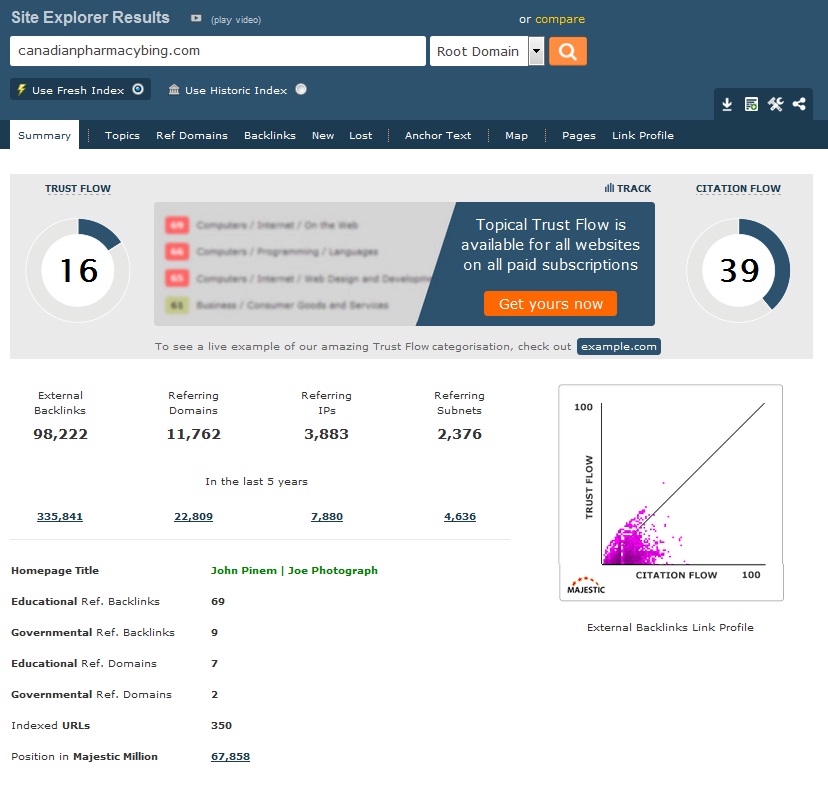Click the play video camera icon

pos(196,18)
